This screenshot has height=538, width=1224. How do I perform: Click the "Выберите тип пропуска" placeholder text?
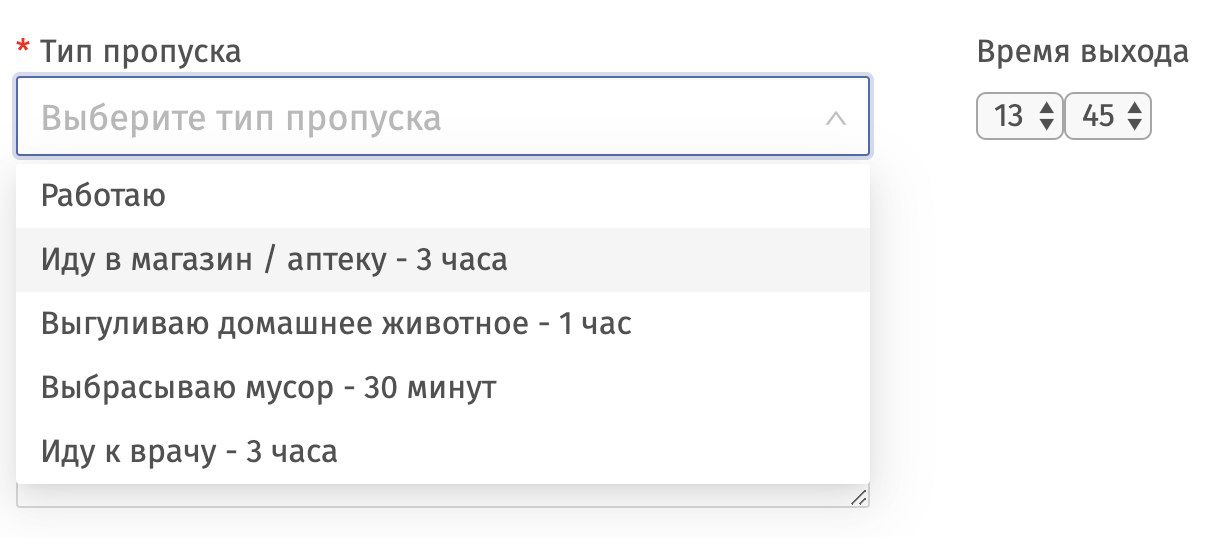pos(241,119)
